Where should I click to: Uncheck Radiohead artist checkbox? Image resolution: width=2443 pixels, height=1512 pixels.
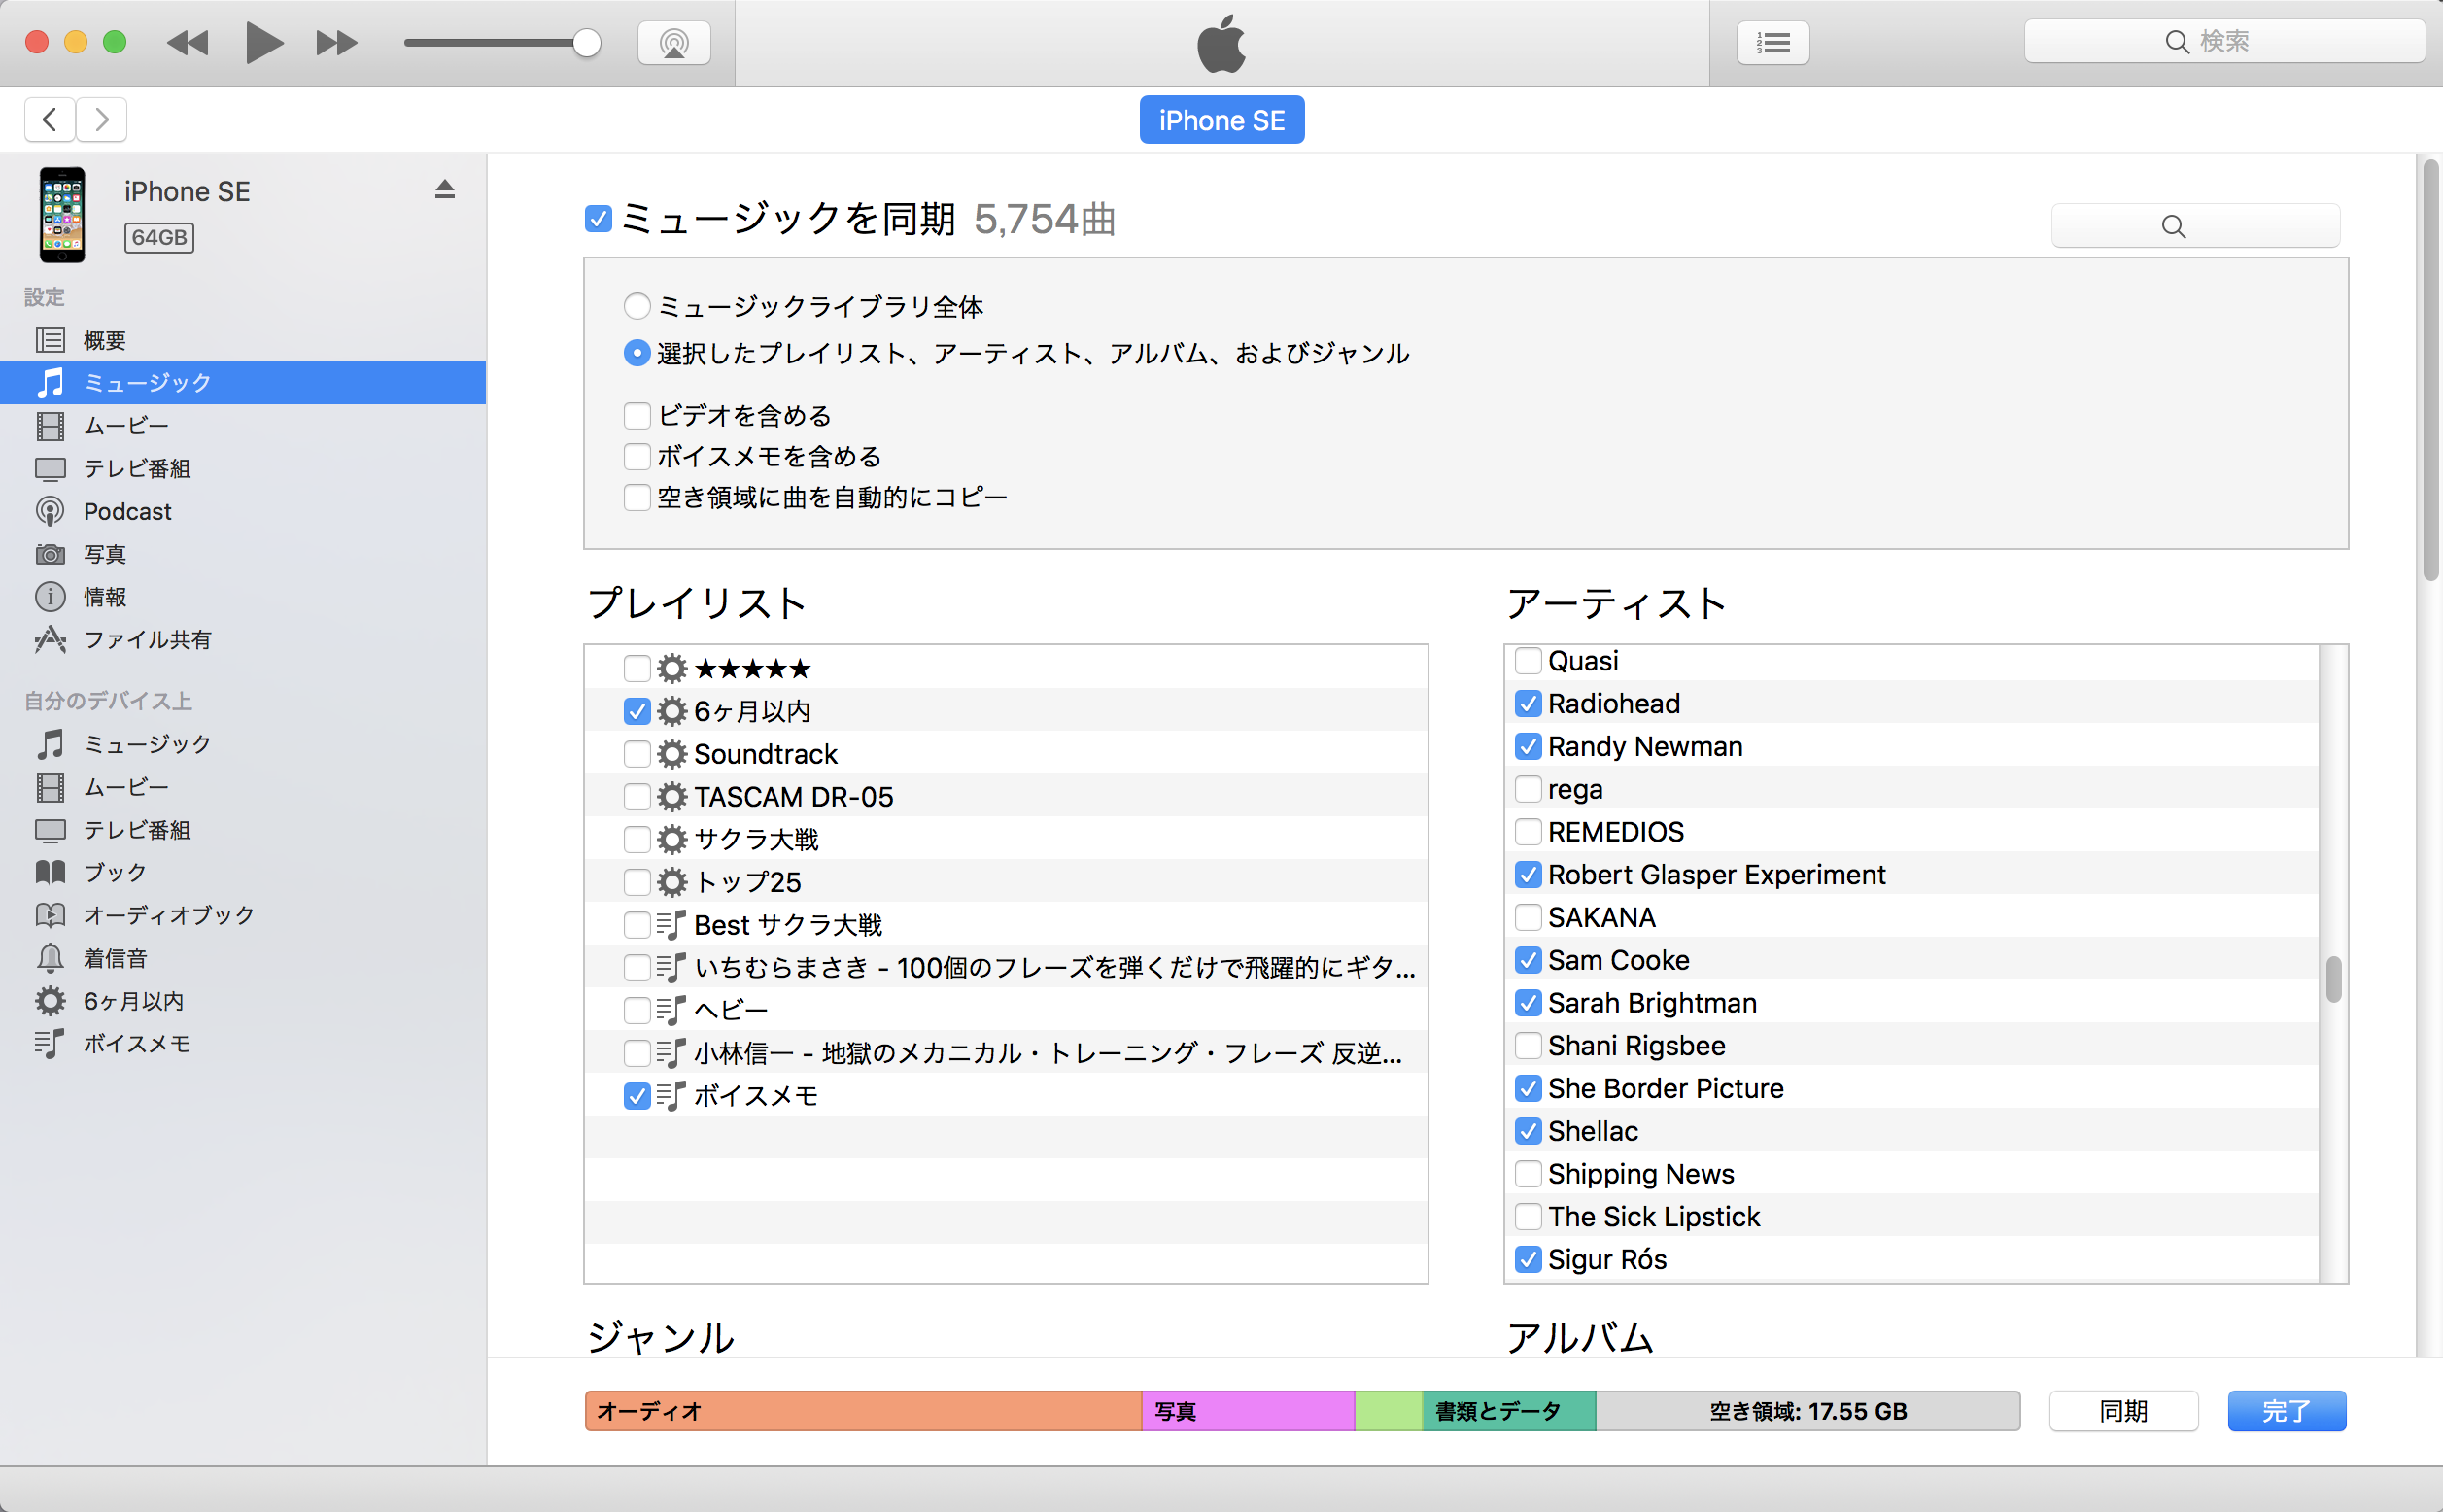[x=1528, y=704]
